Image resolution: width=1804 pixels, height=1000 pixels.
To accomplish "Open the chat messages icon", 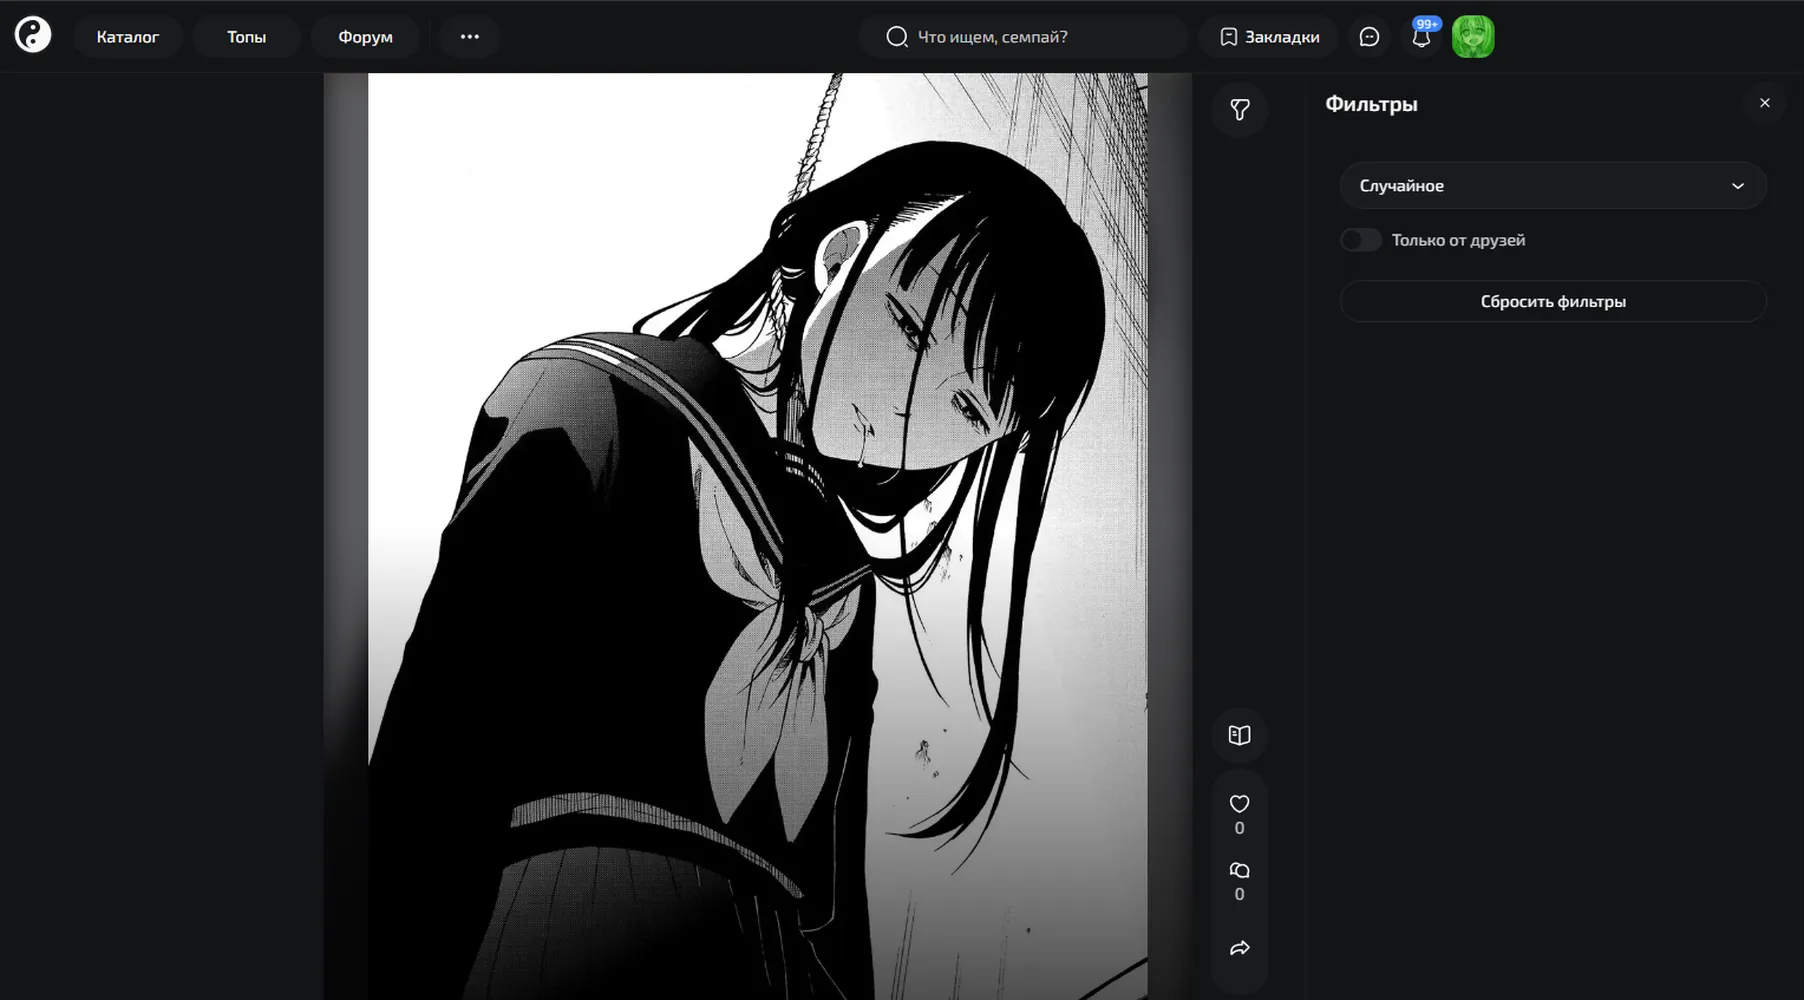I will [1369, 37].
